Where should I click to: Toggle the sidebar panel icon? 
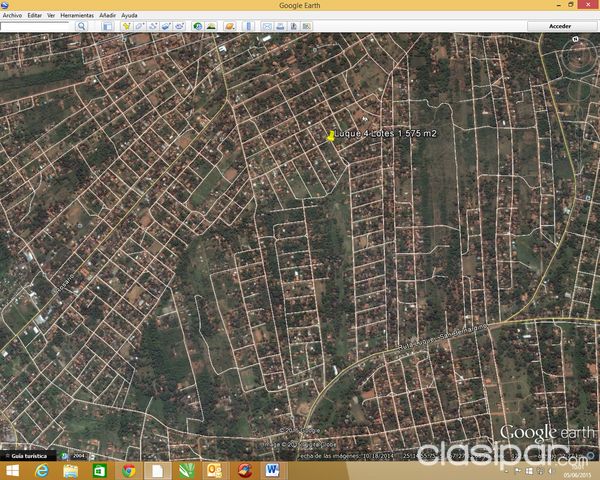(108, 26)
